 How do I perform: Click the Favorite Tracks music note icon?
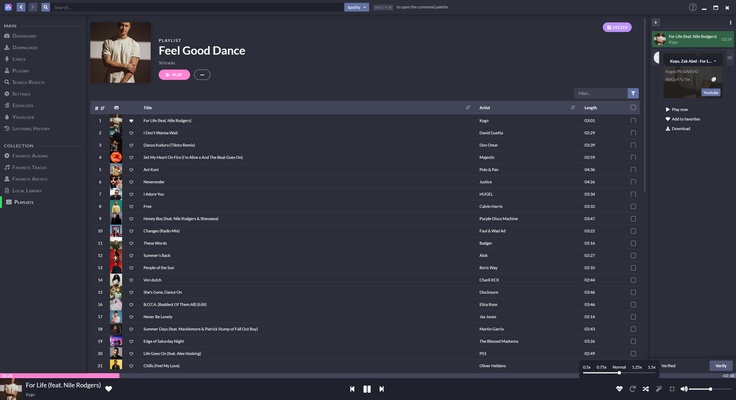point(7,167)
